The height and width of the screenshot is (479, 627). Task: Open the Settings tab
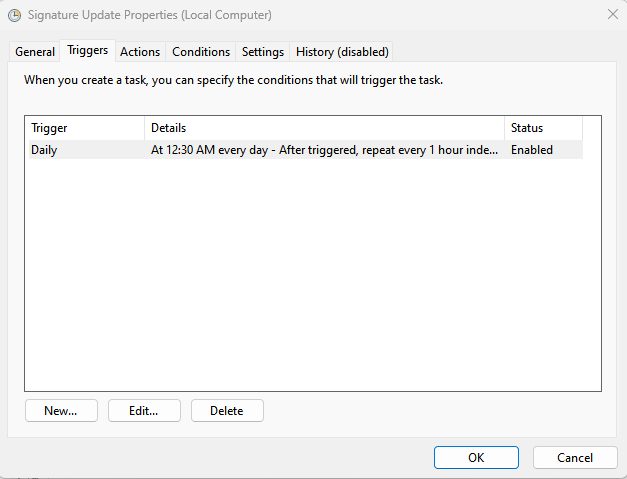[263, 52]
